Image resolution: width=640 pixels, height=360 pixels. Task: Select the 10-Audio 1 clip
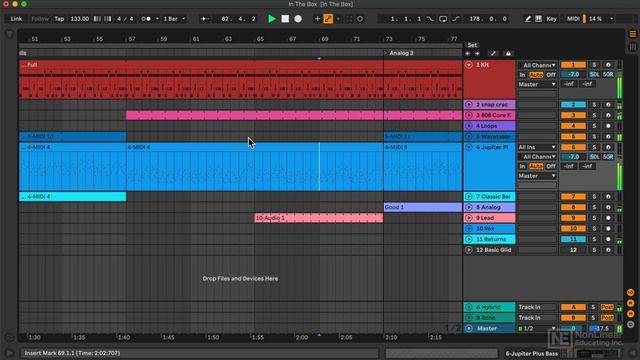point(318,218)
